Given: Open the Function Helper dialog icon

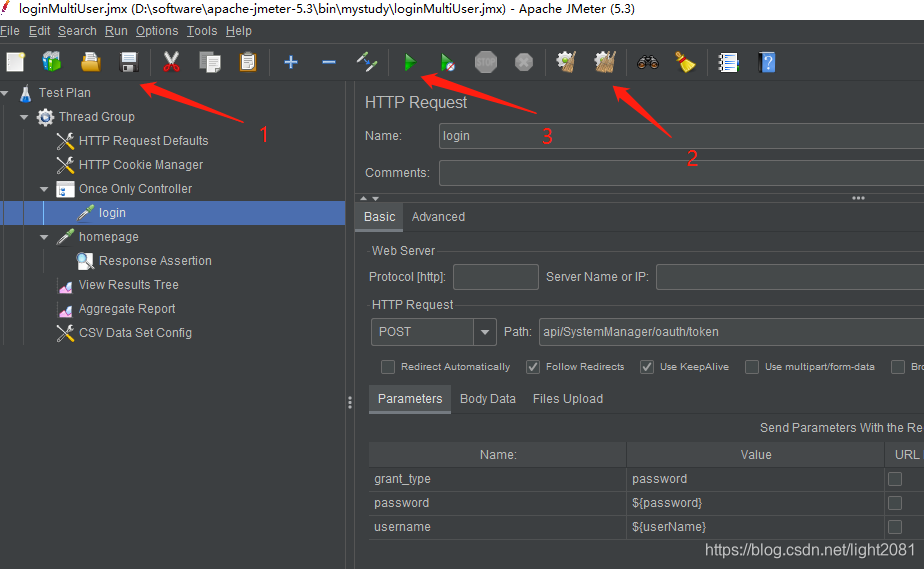Looking at the screenshot, I should (728, 62).
